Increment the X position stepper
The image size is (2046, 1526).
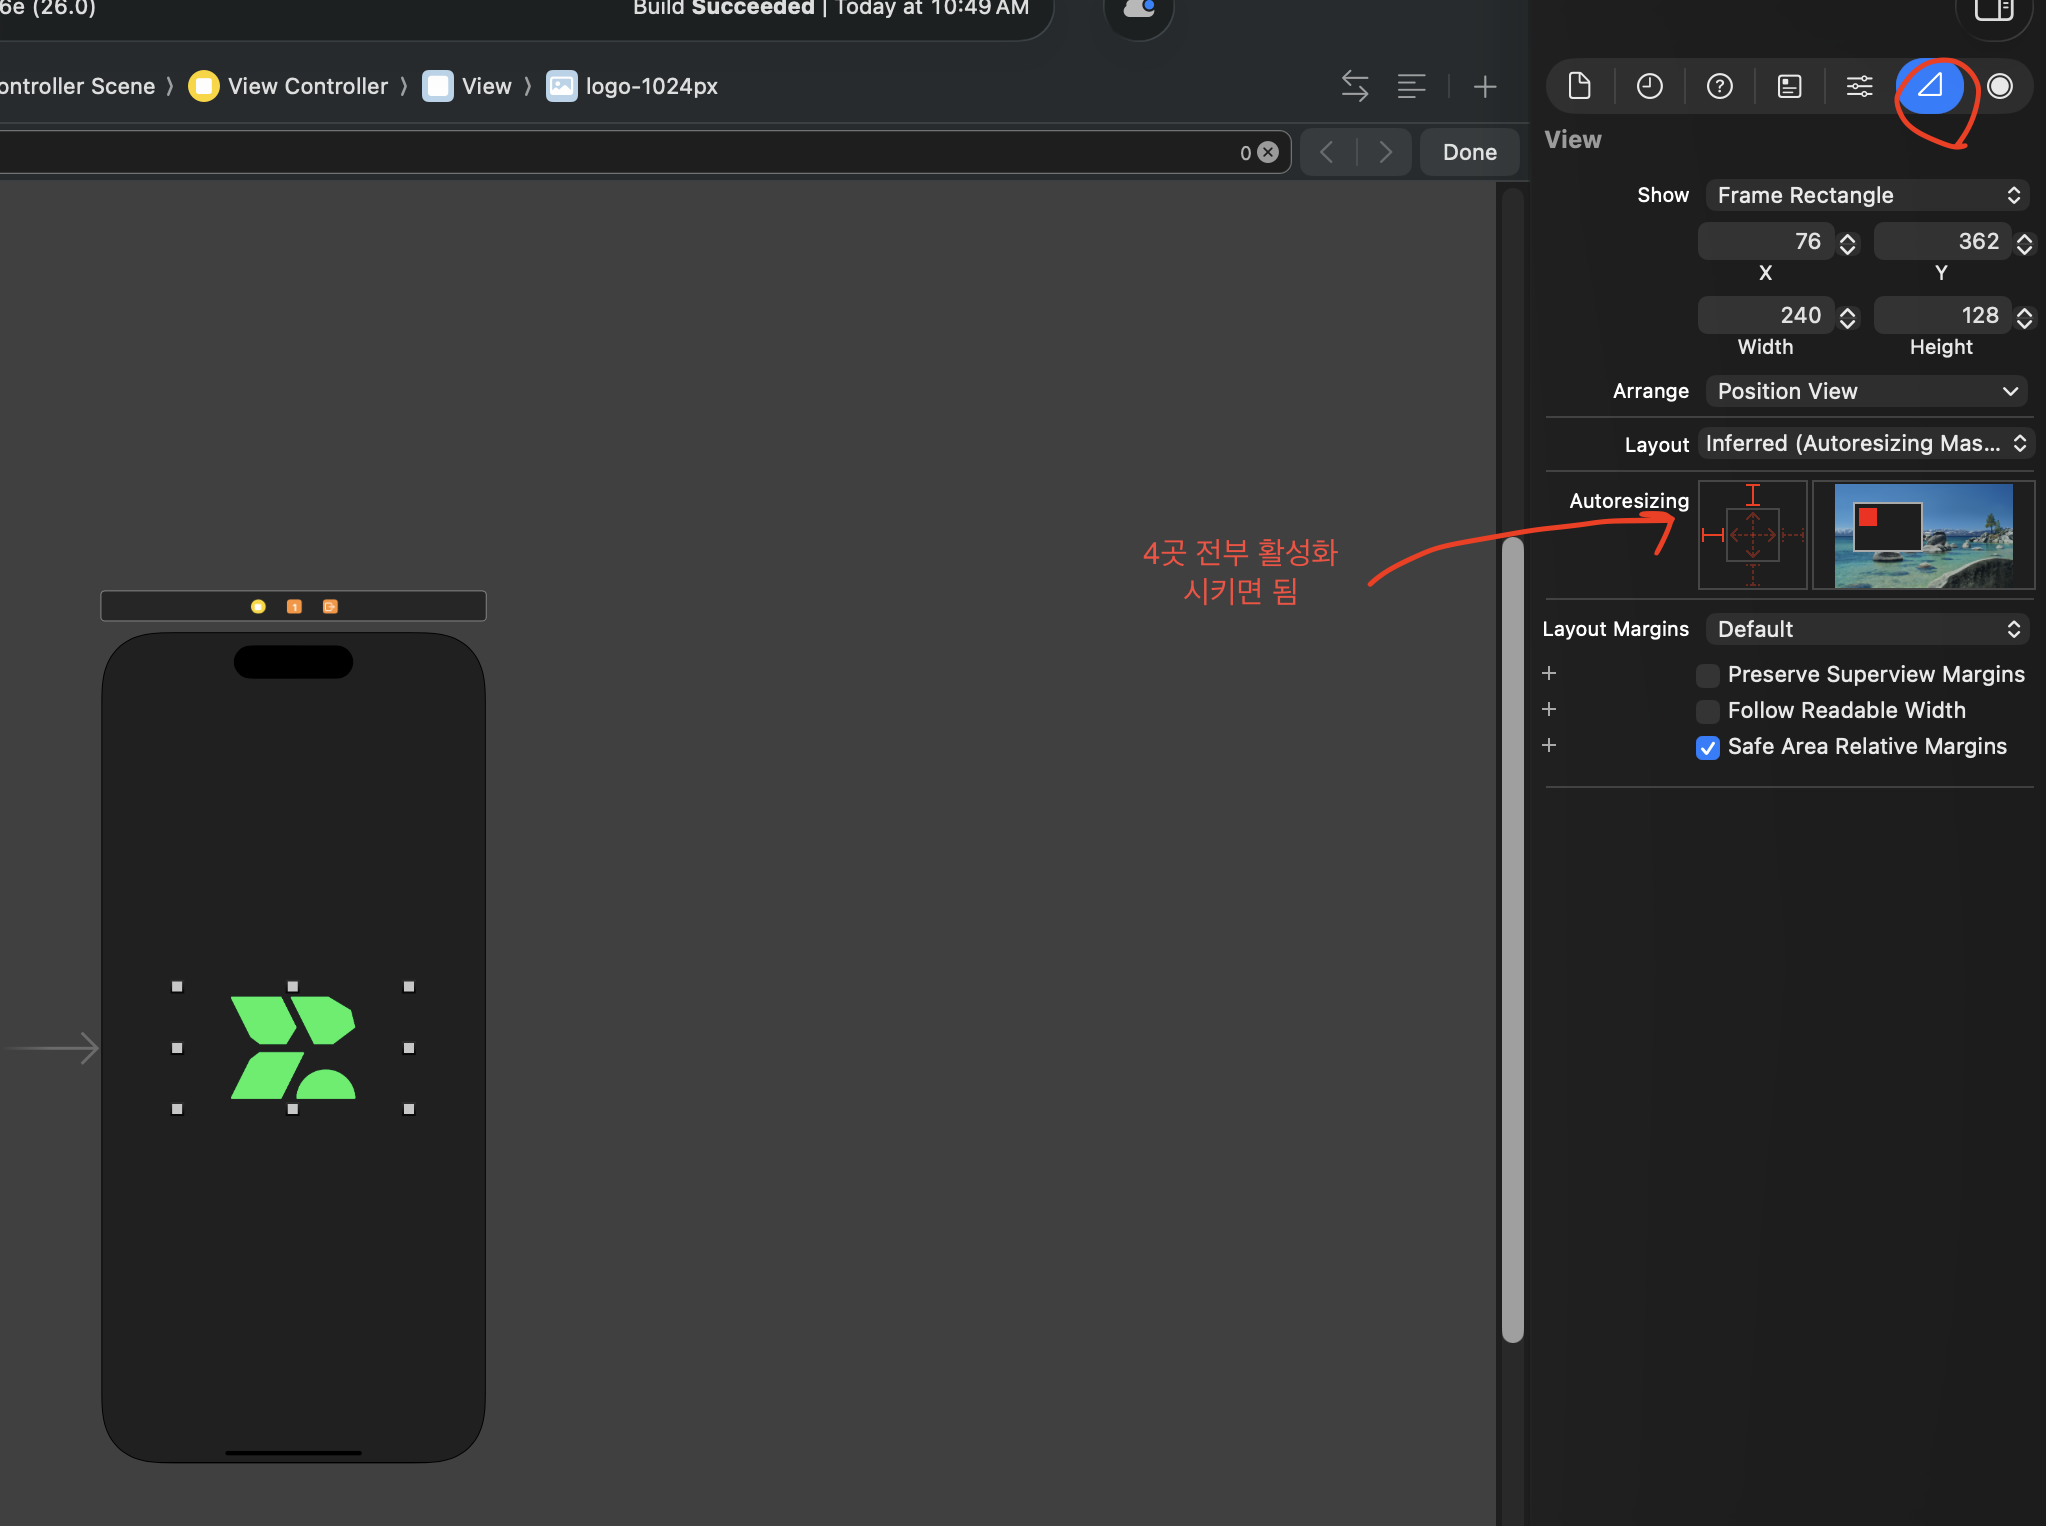pos(1848,237)
